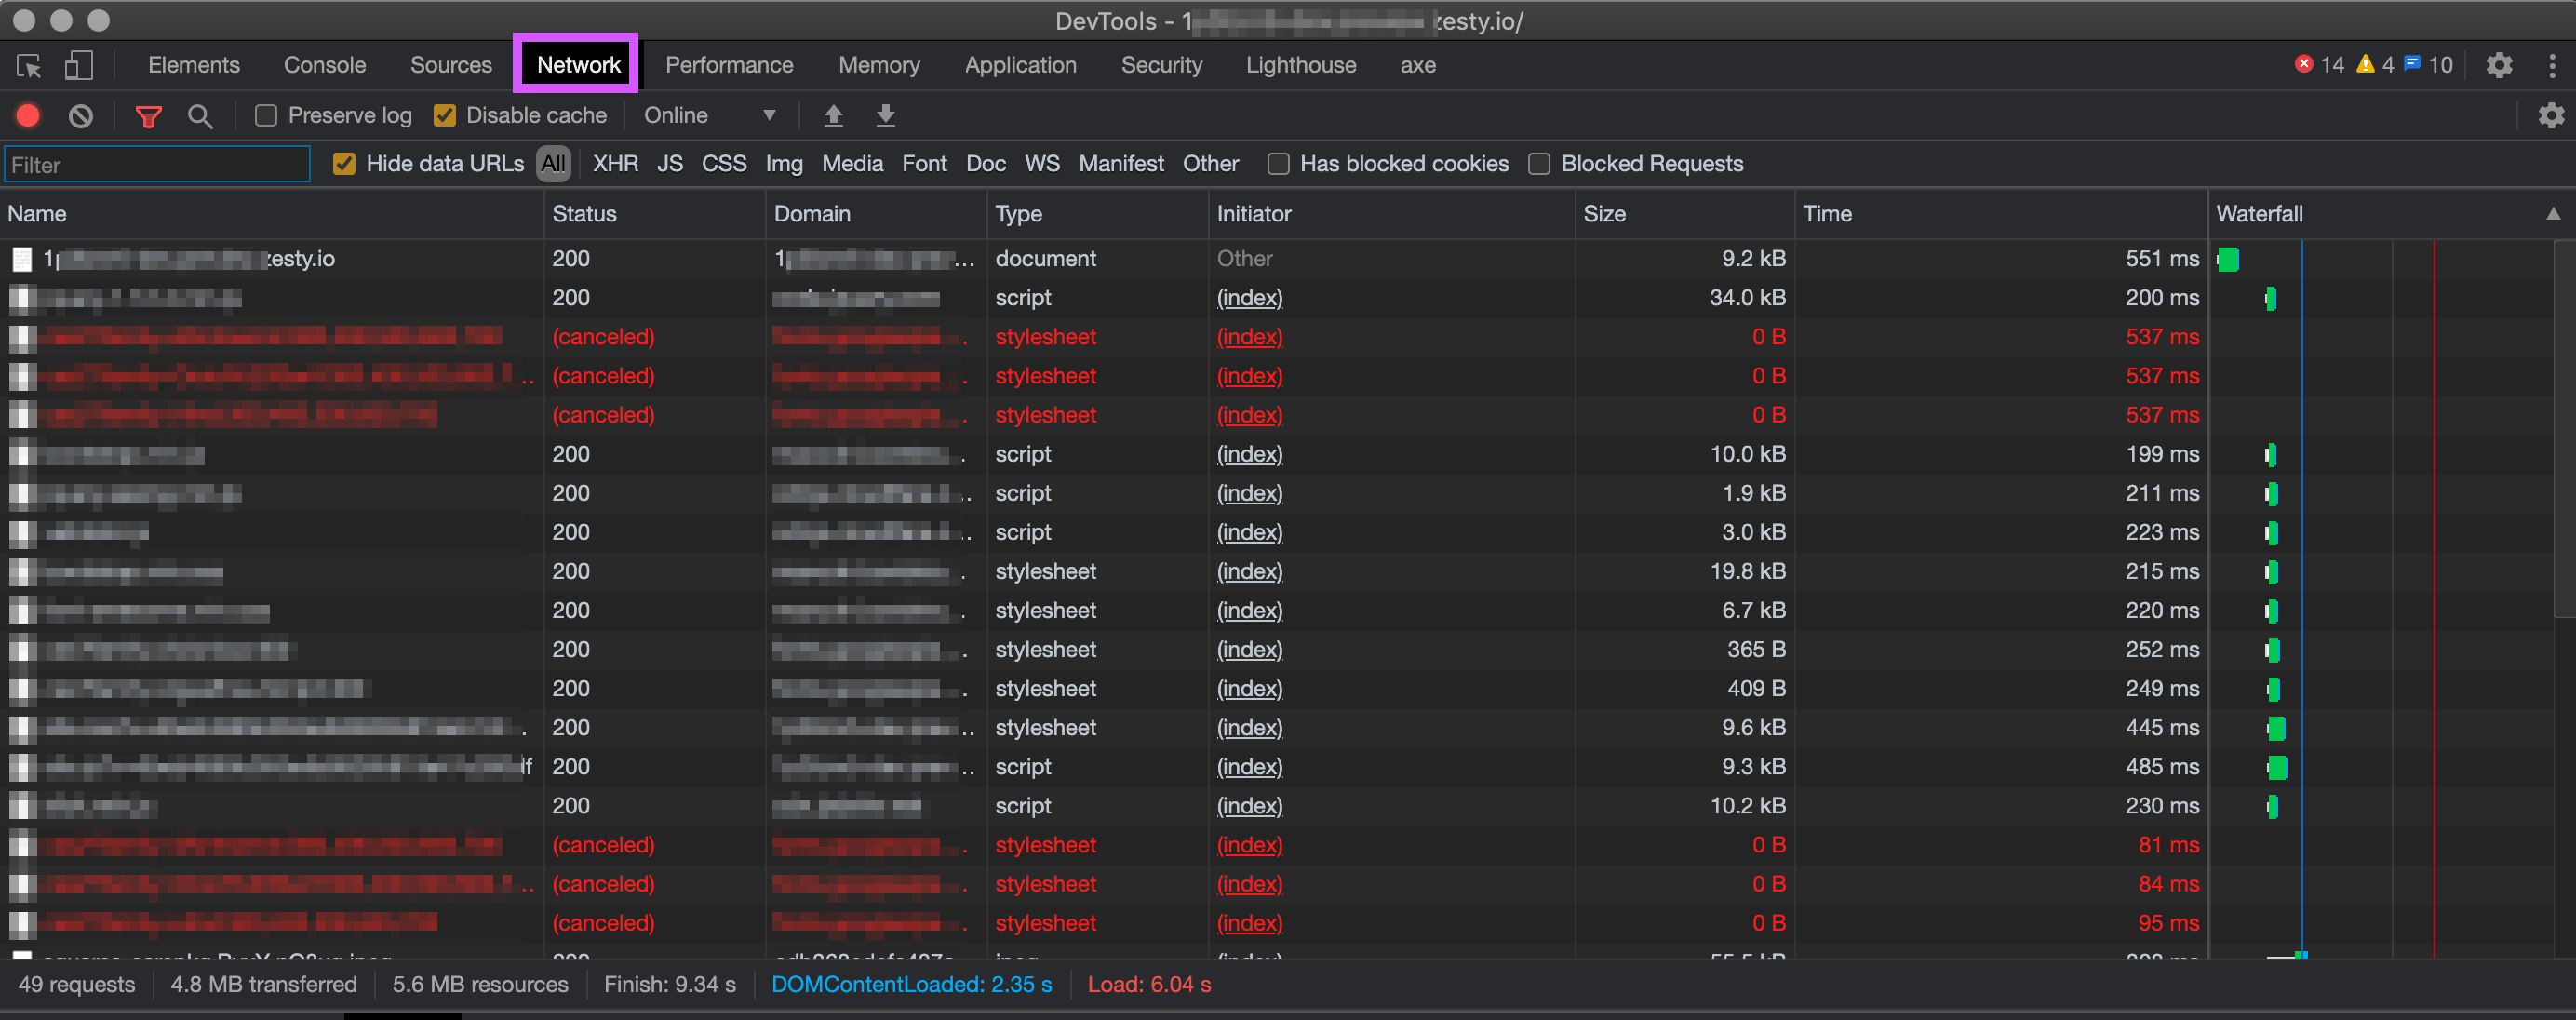Select the Network tab

click(x=578, y=65)
